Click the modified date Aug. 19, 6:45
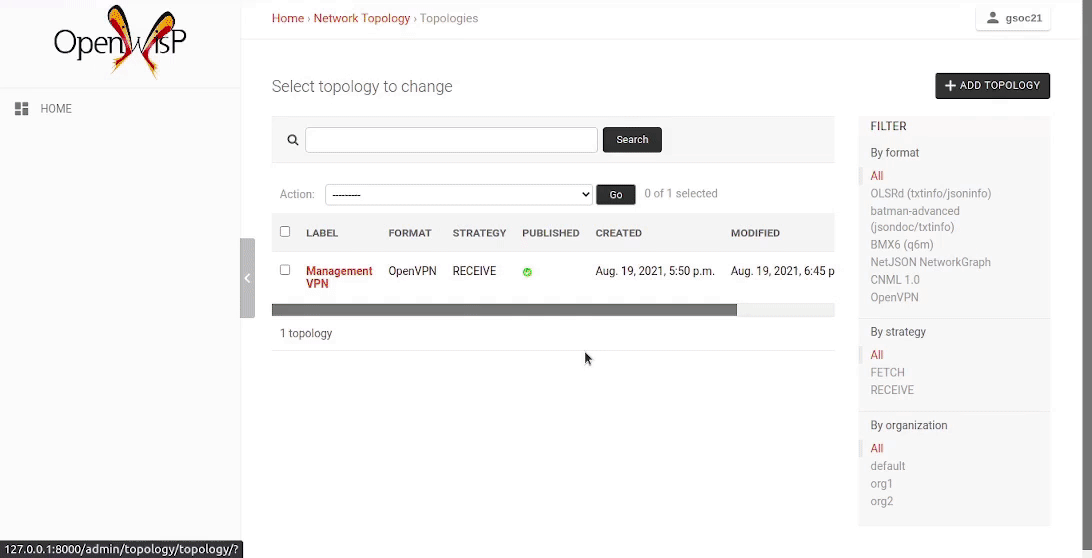Screen dimensions: 1092x558 click(782, 271)
